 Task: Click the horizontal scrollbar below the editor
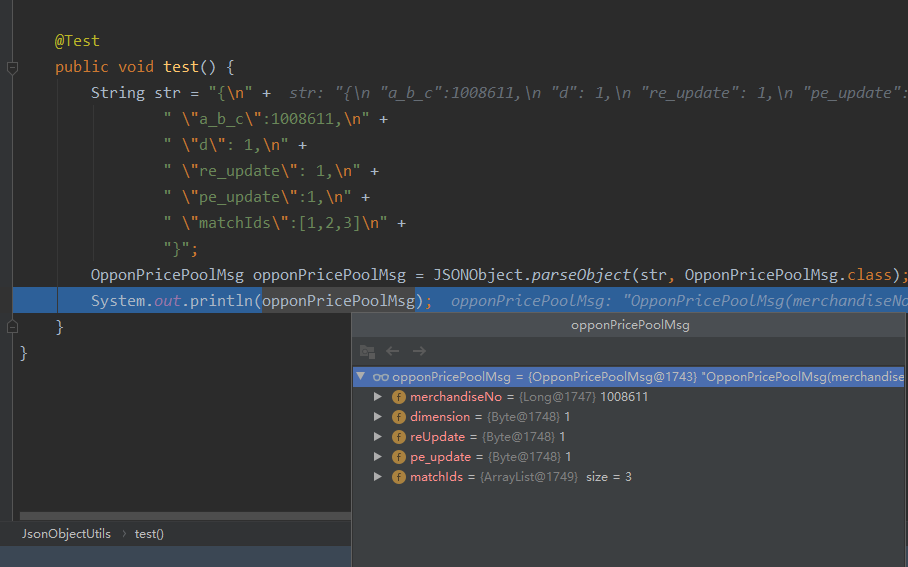coord(185,515)
